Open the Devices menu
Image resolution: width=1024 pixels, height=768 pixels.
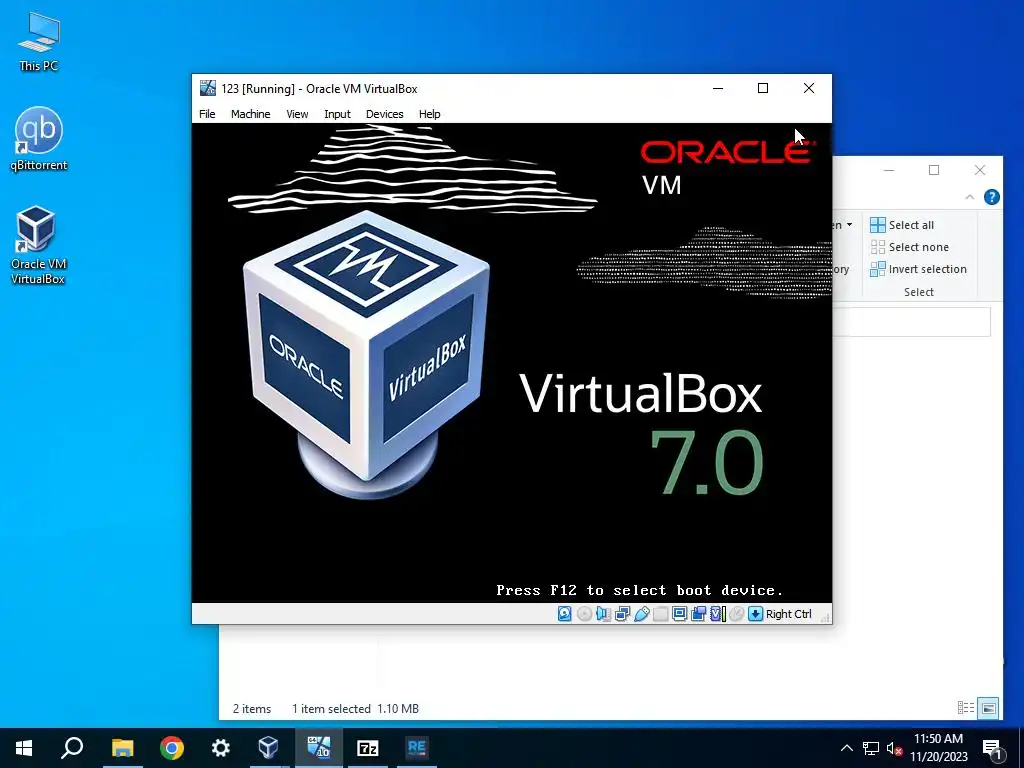385,114
